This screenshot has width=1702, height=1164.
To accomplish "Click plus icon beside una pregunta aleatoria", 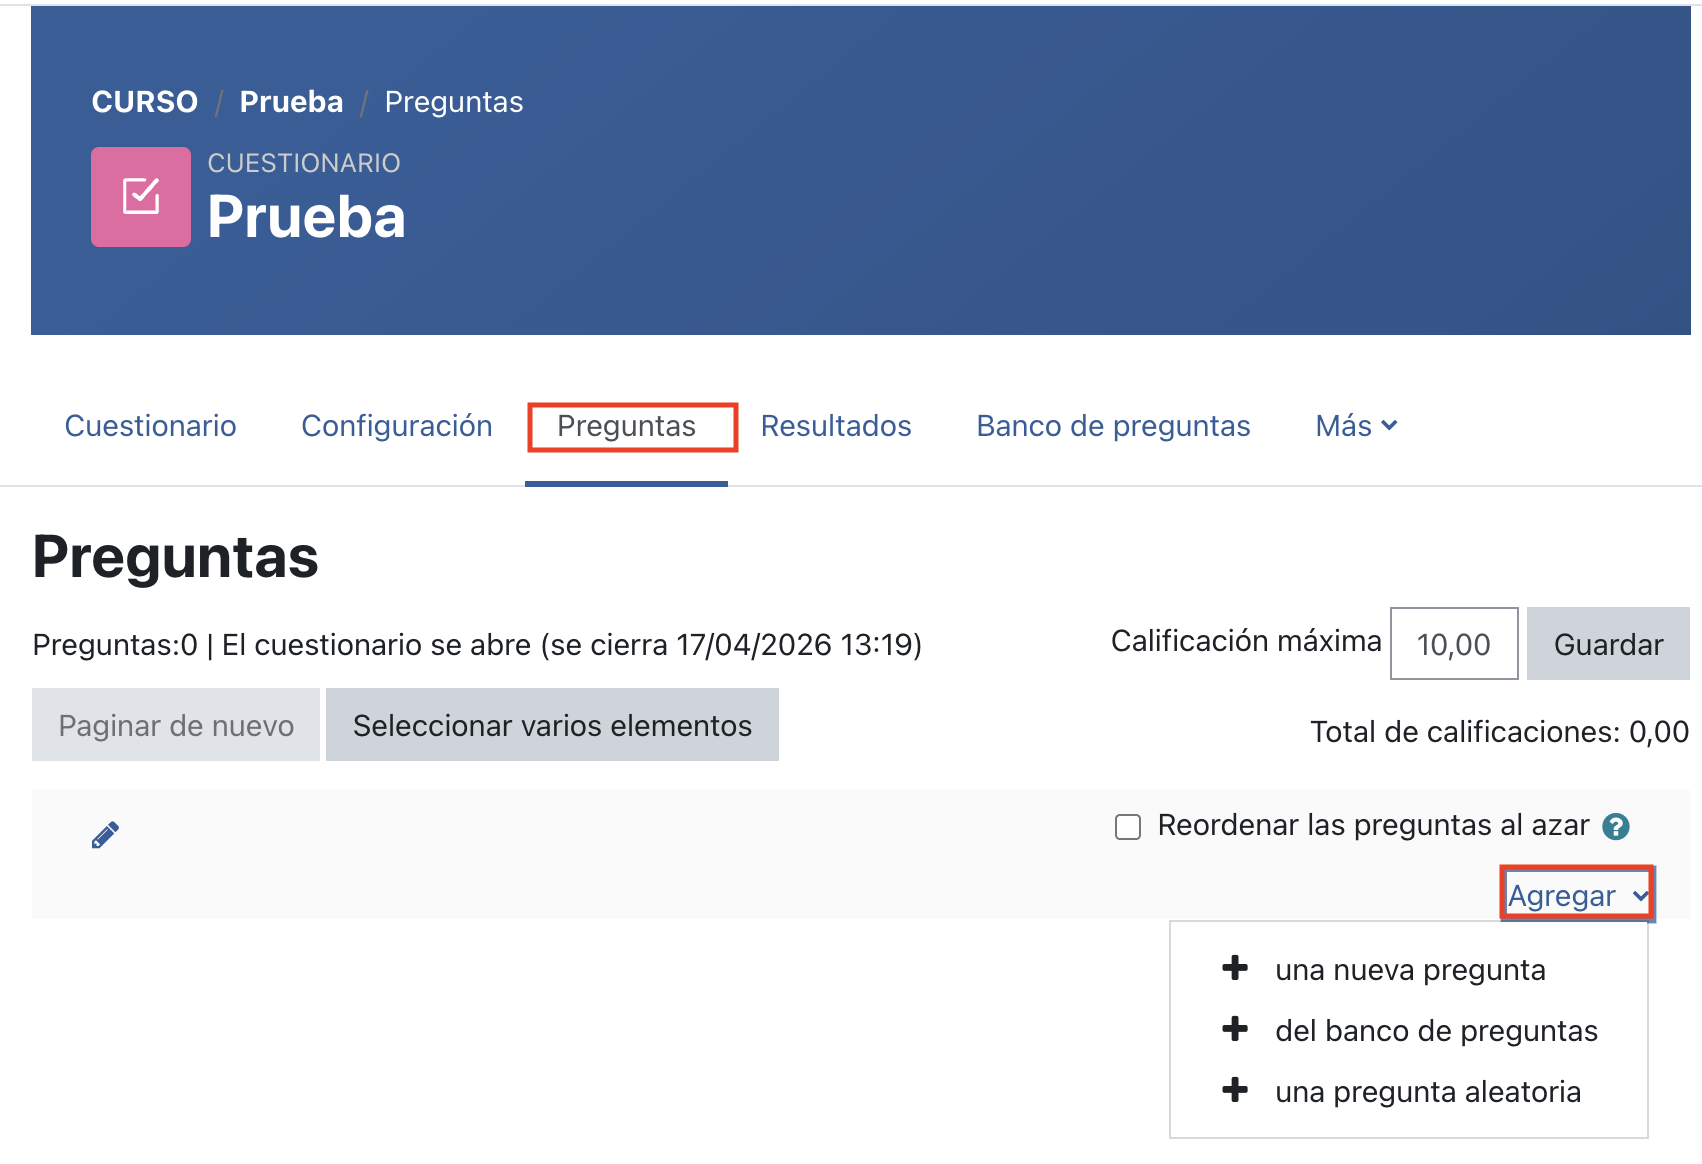I will click(1235, 1090).
